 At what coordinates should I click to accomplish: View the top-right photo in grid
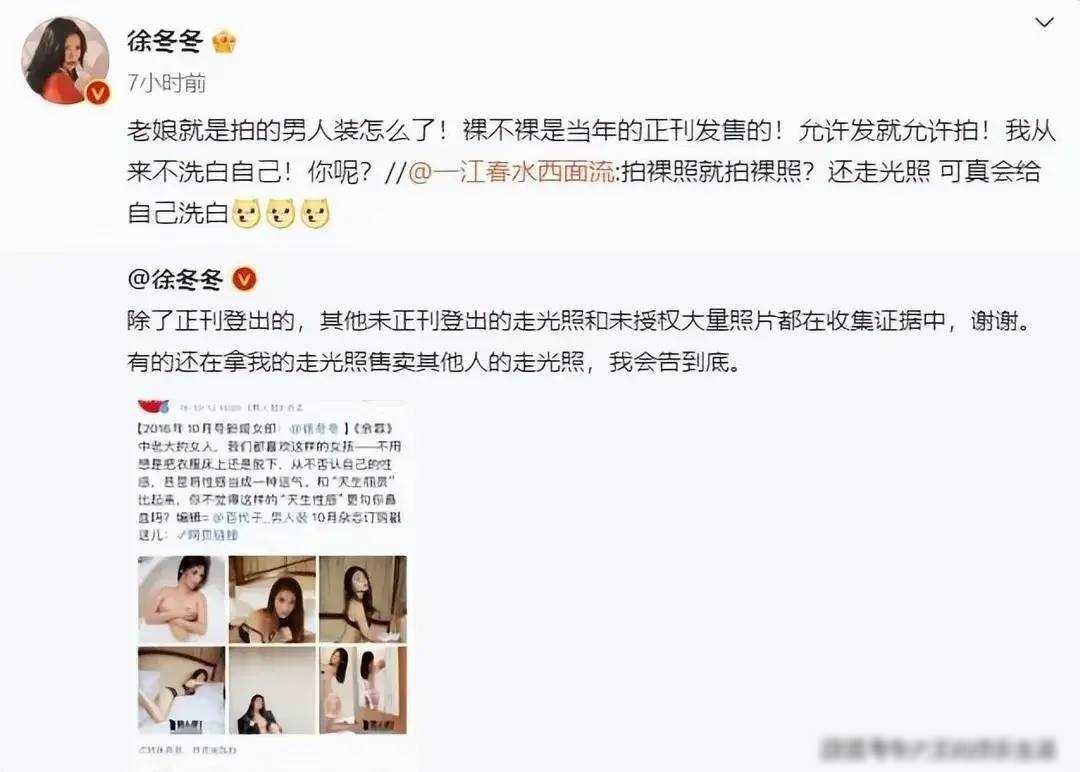click(x=363, y=599)
